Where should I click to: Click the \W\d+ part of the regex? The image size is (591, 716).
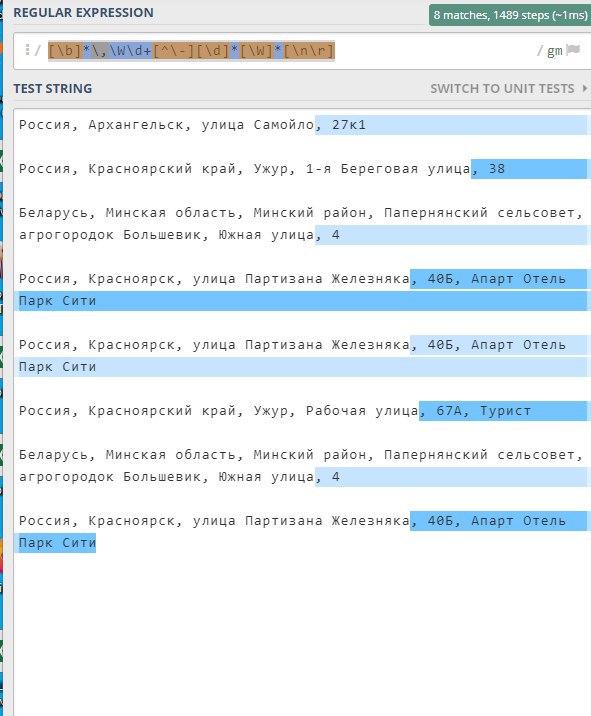130,50
